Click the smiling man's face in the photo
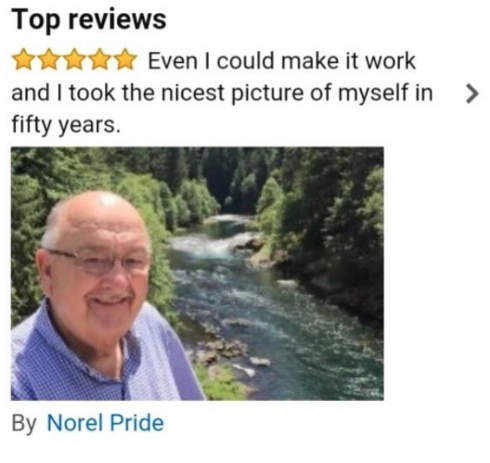Image resolution: width=490 pixels, height=463 pixels. coord(97,267)
